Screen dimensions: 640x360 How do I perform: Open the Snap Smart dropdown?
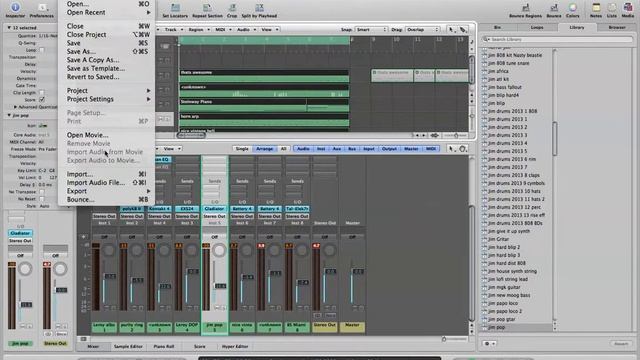point(371,29)
